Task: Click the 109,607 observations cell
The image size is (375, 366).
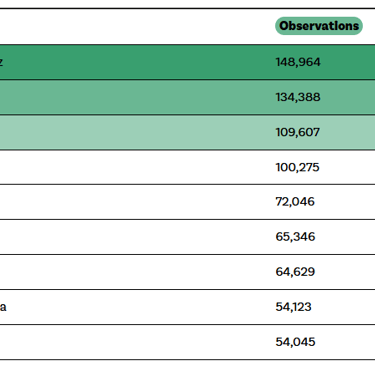Action: (297, 132)
